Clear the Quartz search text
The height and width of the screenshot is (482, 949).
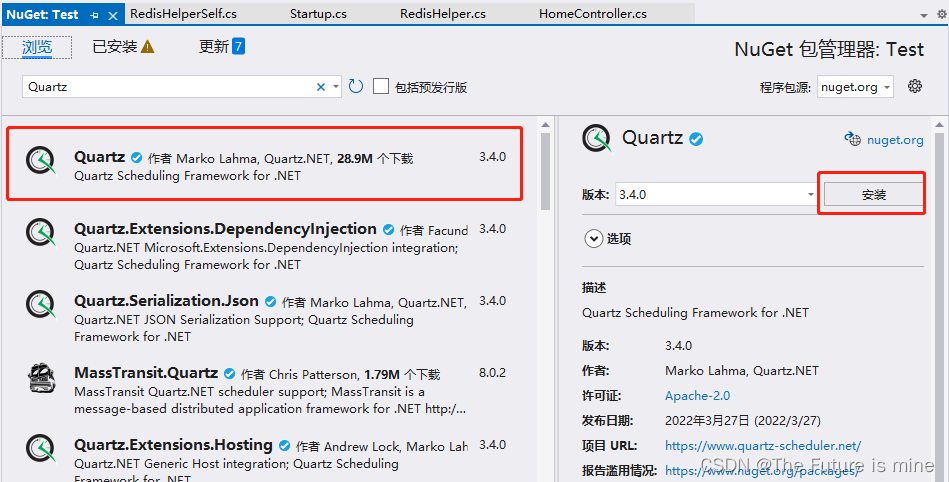point(321,87)
